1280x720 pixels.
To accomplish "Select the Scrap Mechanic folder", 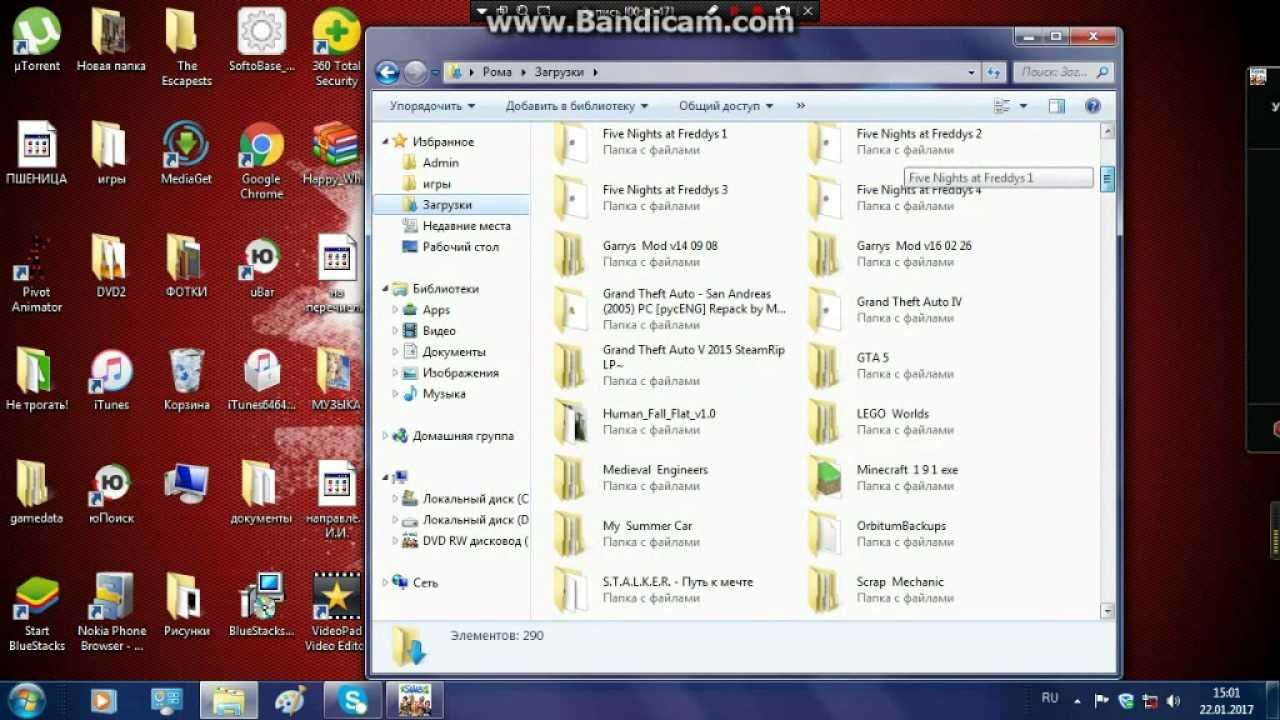I will (x=902, y=589).
